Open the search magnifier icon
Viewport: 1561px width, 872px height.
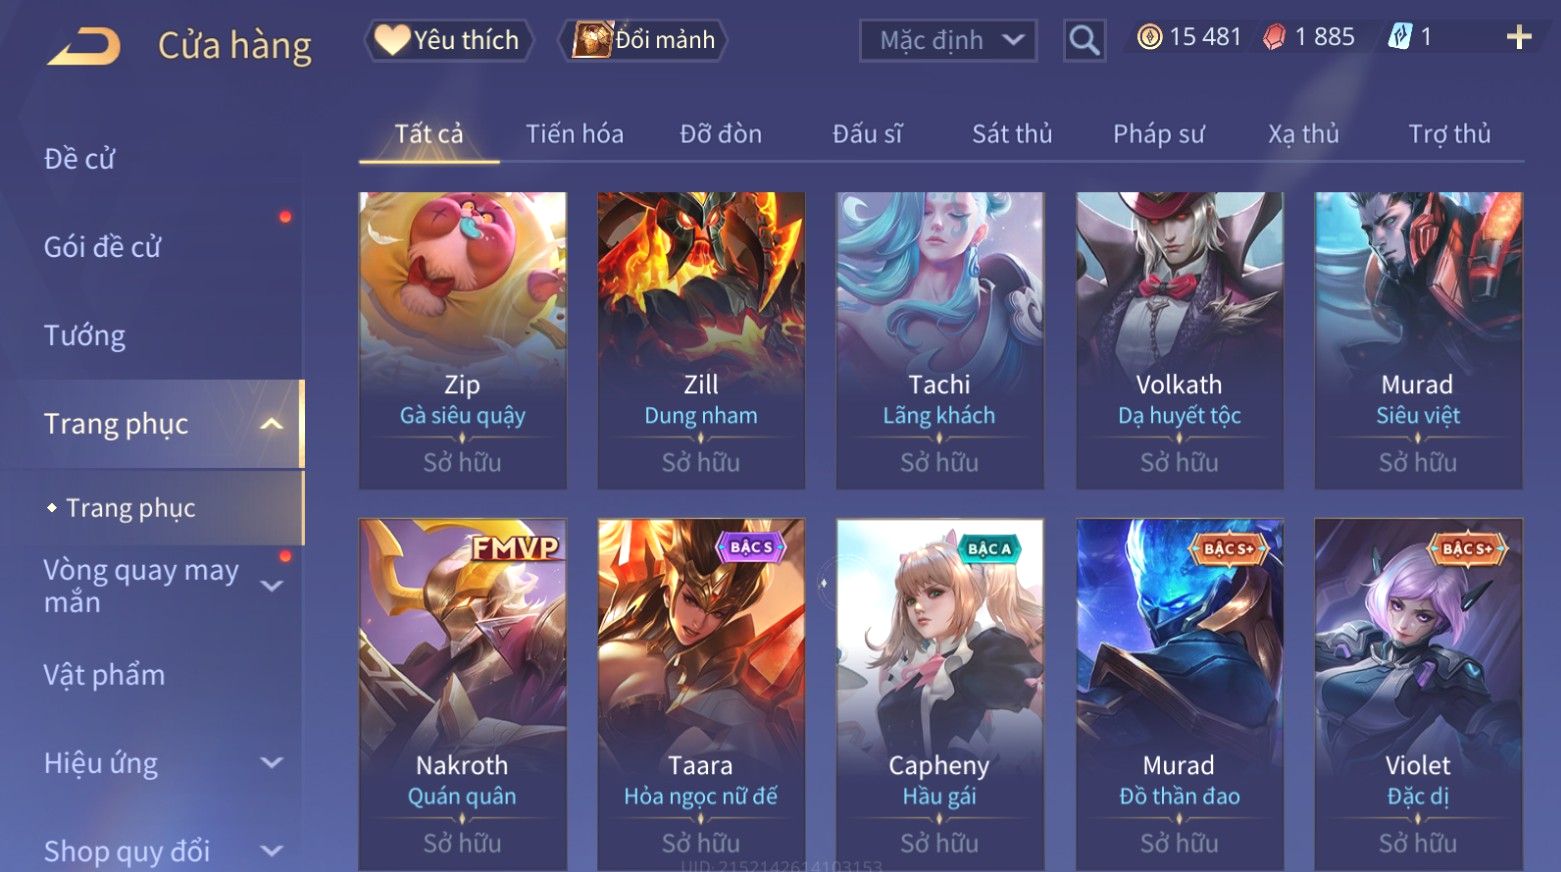1084,41
